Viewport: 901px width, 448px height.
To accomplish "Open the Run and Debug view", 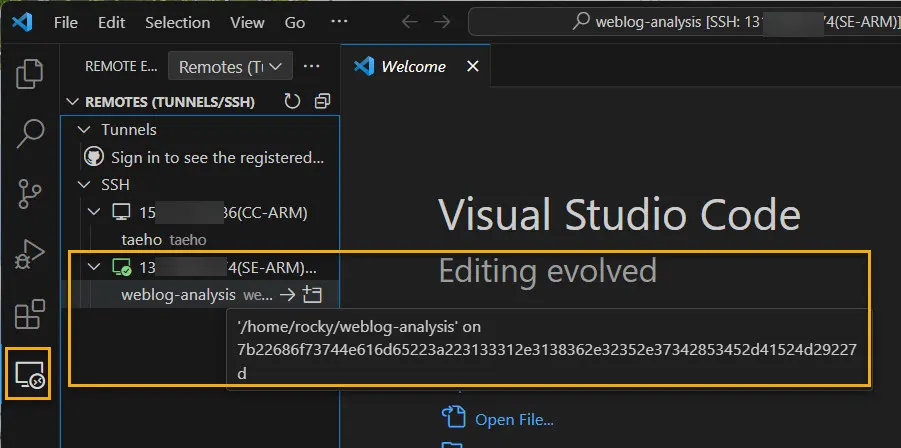I will (31, 254).
